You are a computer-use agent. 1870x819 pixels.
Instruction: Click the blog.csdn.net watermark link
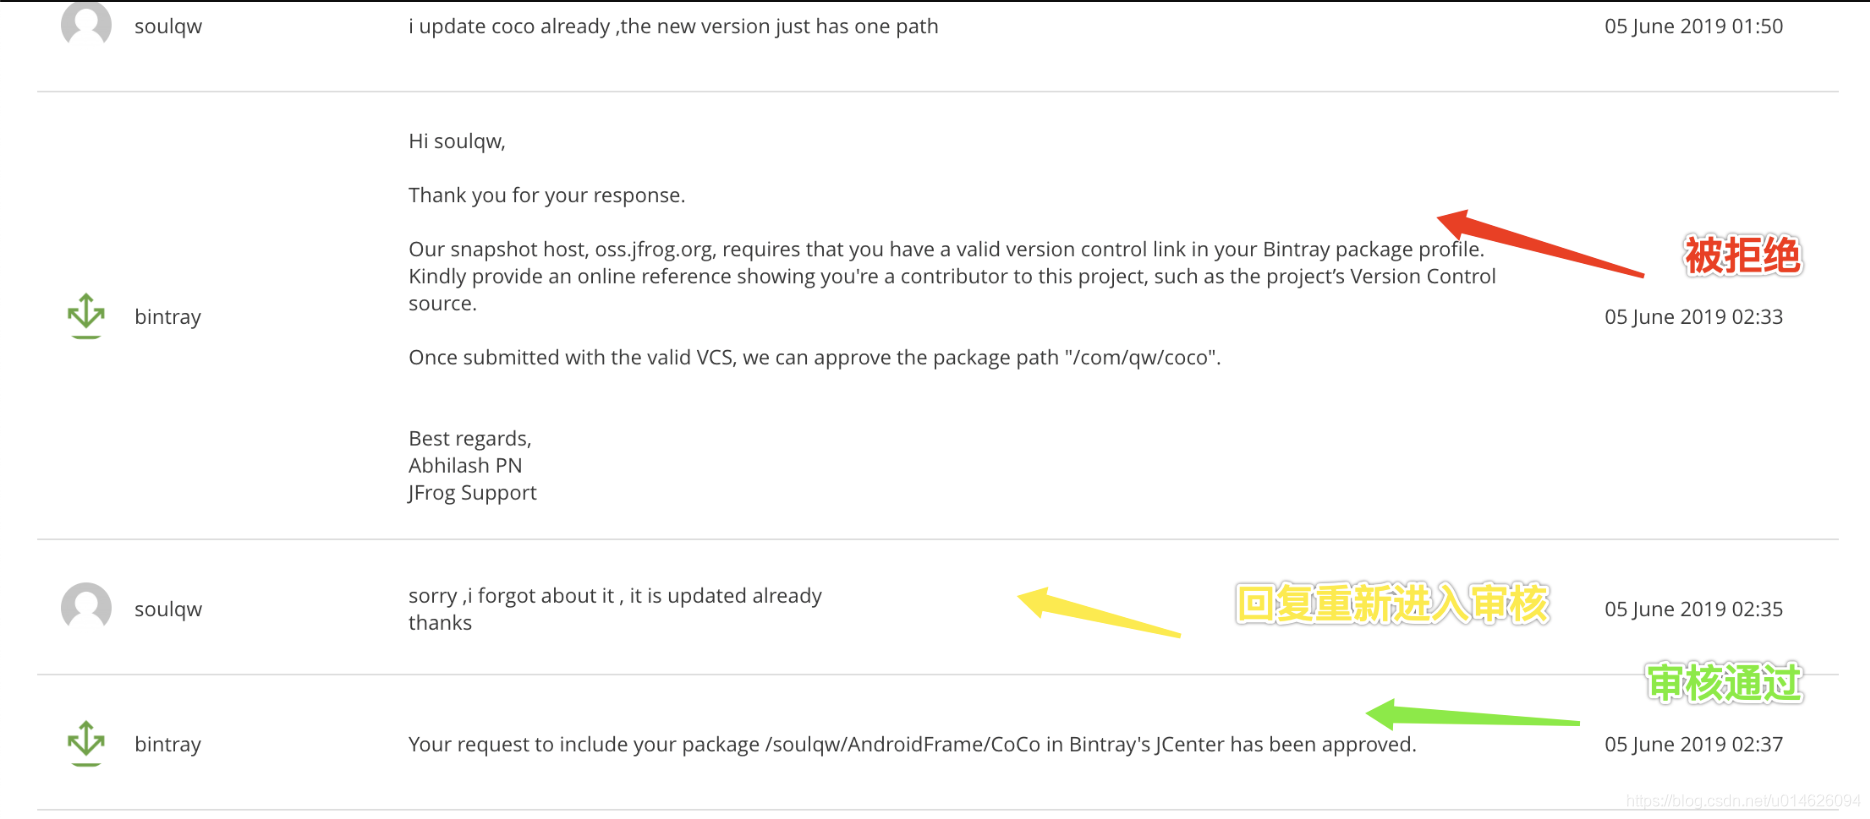(x=1743, y=801)
